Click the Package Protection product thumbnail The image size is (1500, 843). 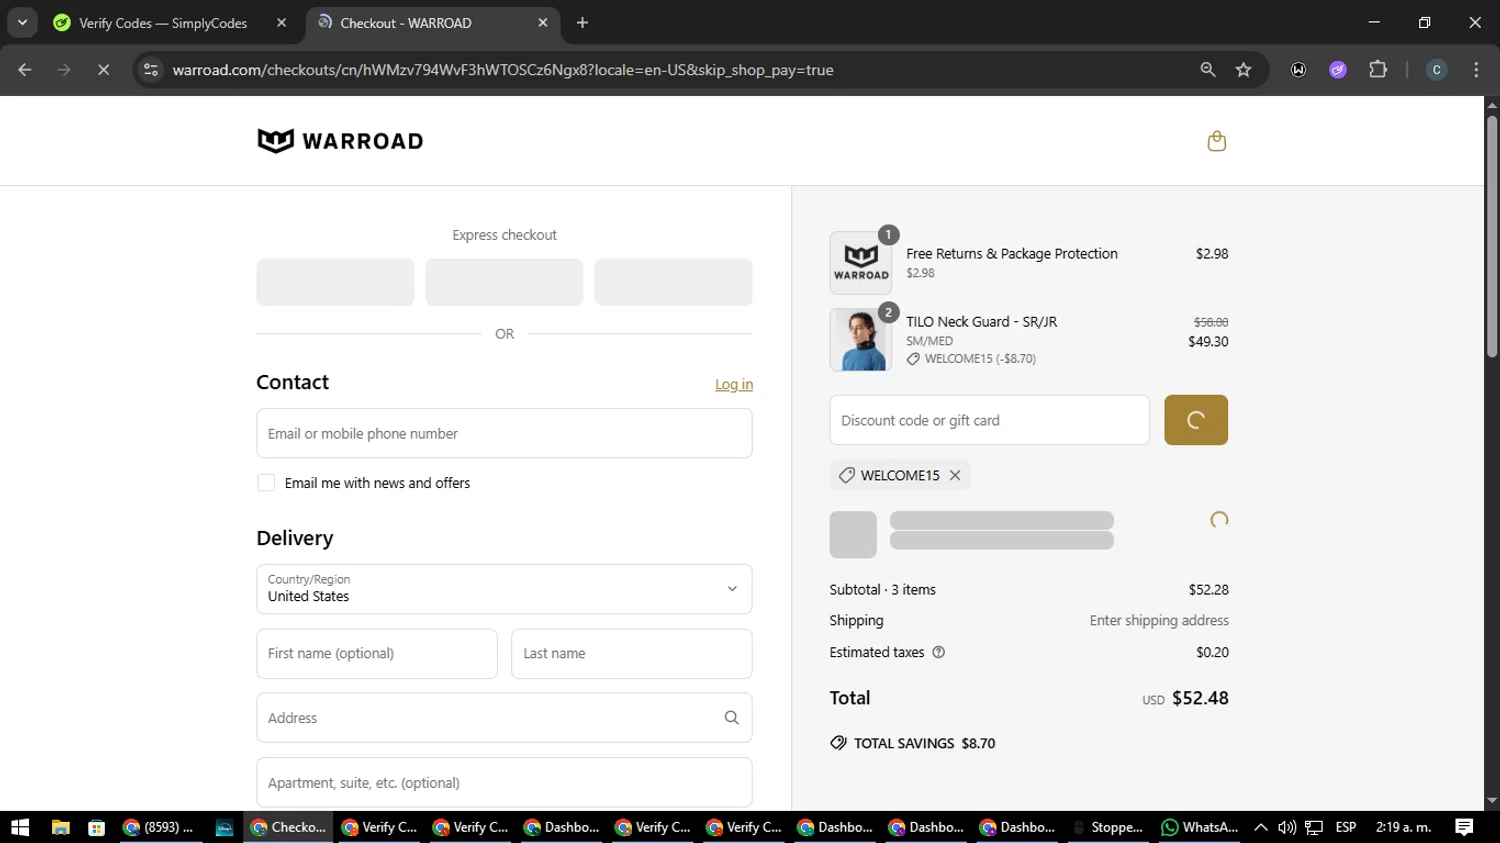click(x=860, y=263)
